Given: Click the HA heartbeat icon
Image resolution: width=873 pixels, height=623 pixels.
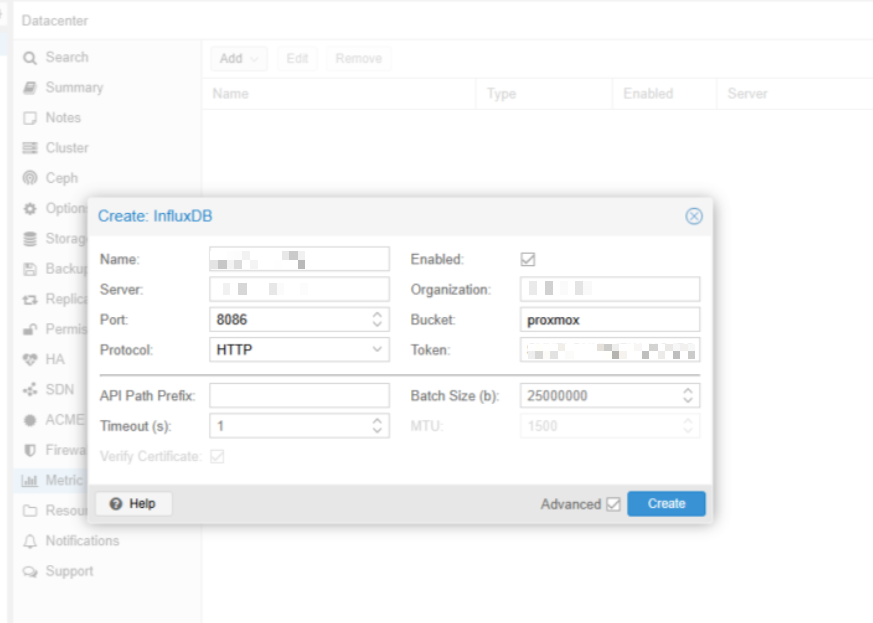Looking at the screenshot, I should point(30,360).
